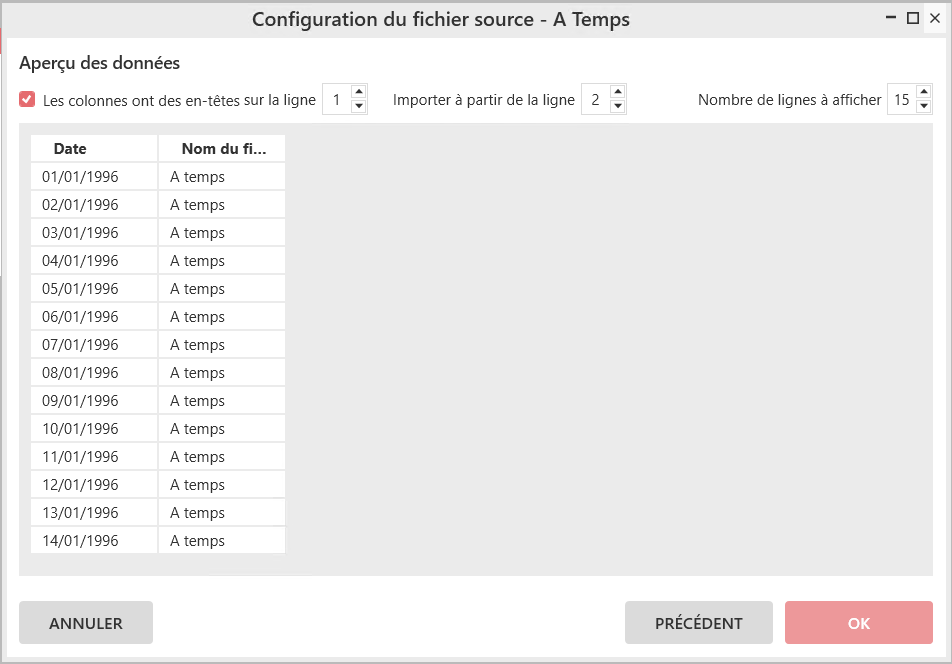The height and width of the screenshot is (664, 952).
Task: Click the lines to display field
Action: (901, 100)
